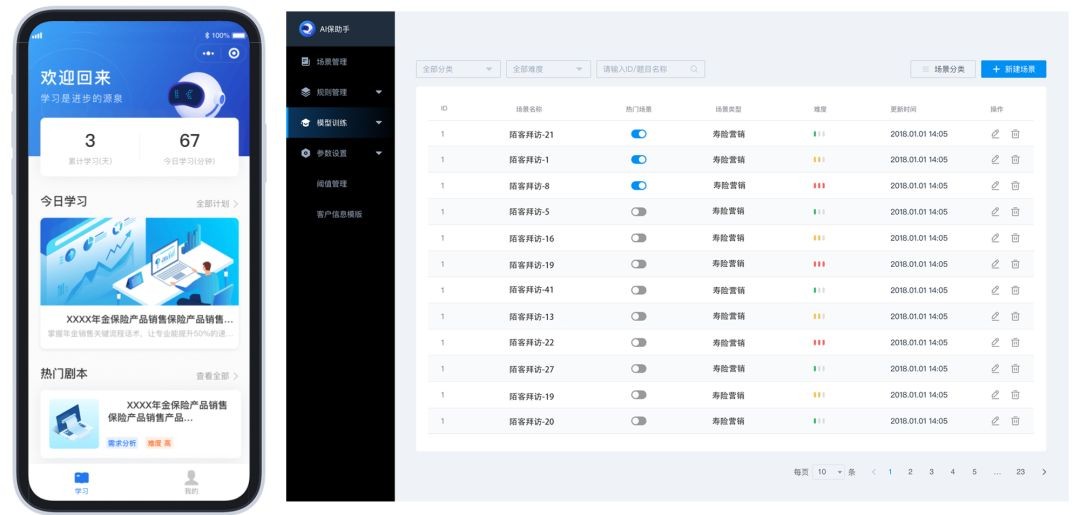Viewport: 1080px width, 515px height.
Task: Open the 全部分类 category dropdown
Action: click(x=458, y=70)
